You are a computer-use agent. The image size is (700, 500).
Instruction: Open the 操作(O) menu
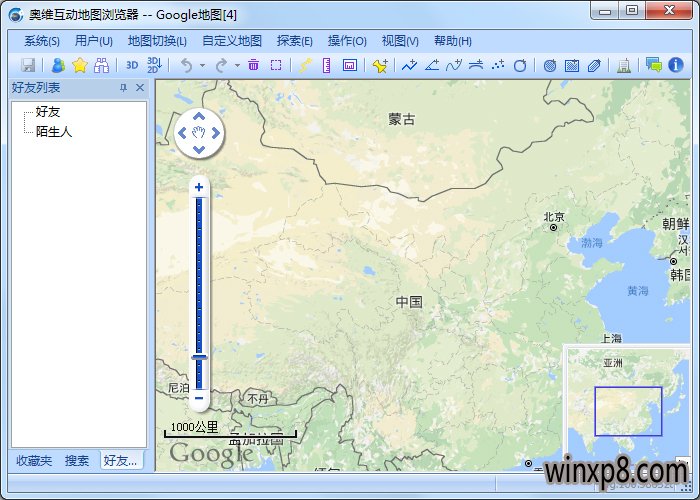pos(347,41)
